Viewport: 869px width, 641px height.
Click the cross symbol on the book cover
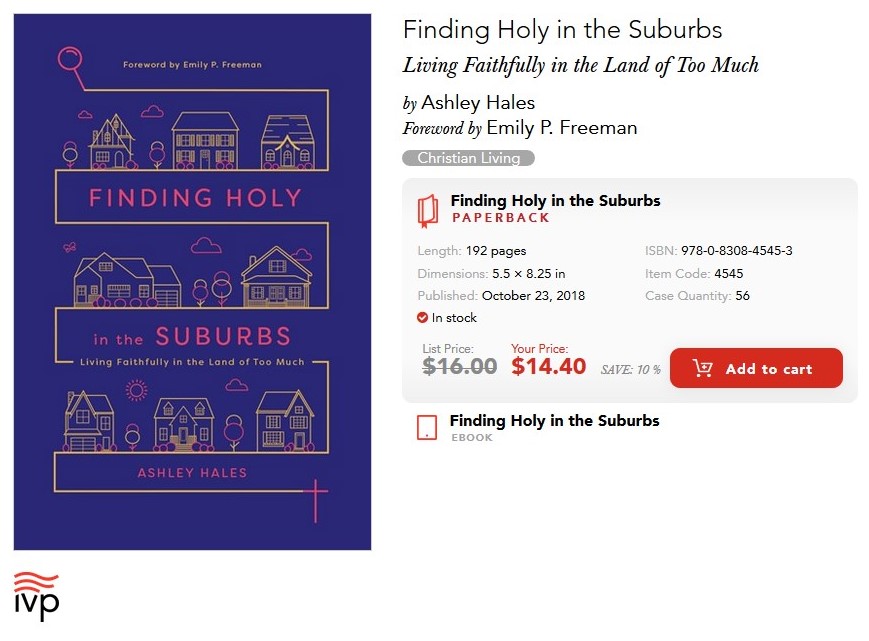tap(315, 500)
